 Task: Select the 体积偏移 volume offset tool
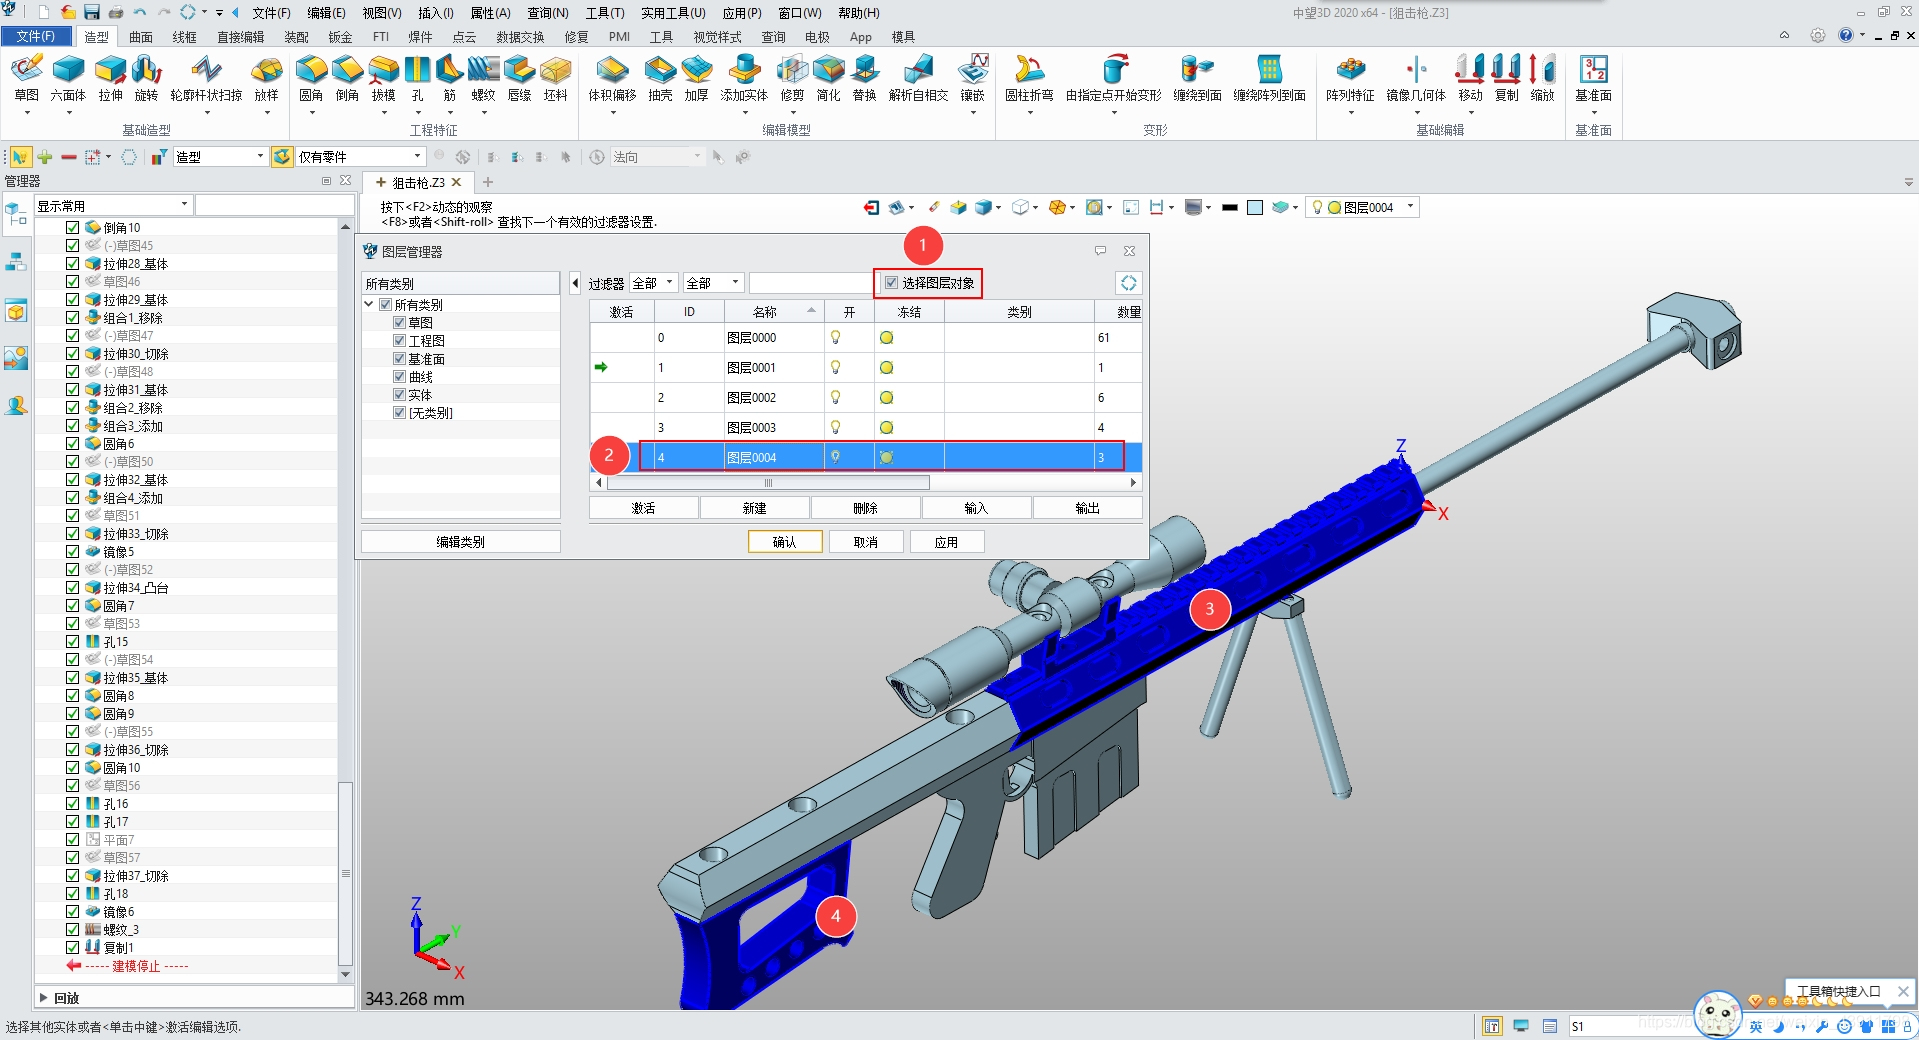[612, 78]
